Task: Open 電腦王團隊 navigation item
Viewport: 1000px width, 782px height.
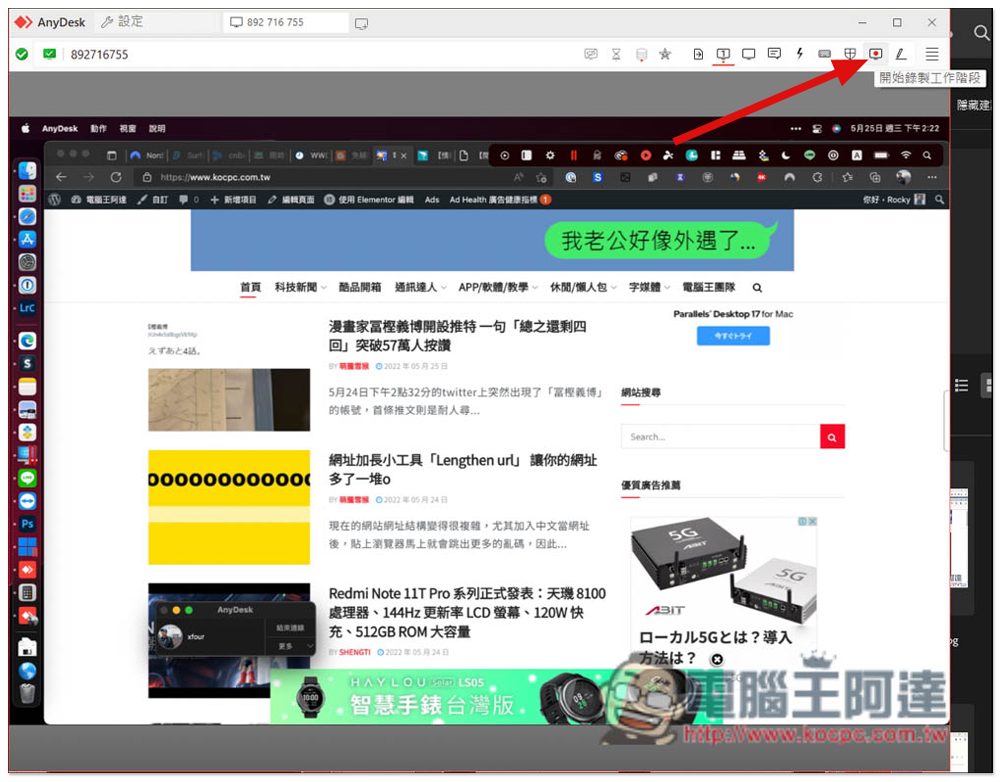Action: click(x=709, y=287)
